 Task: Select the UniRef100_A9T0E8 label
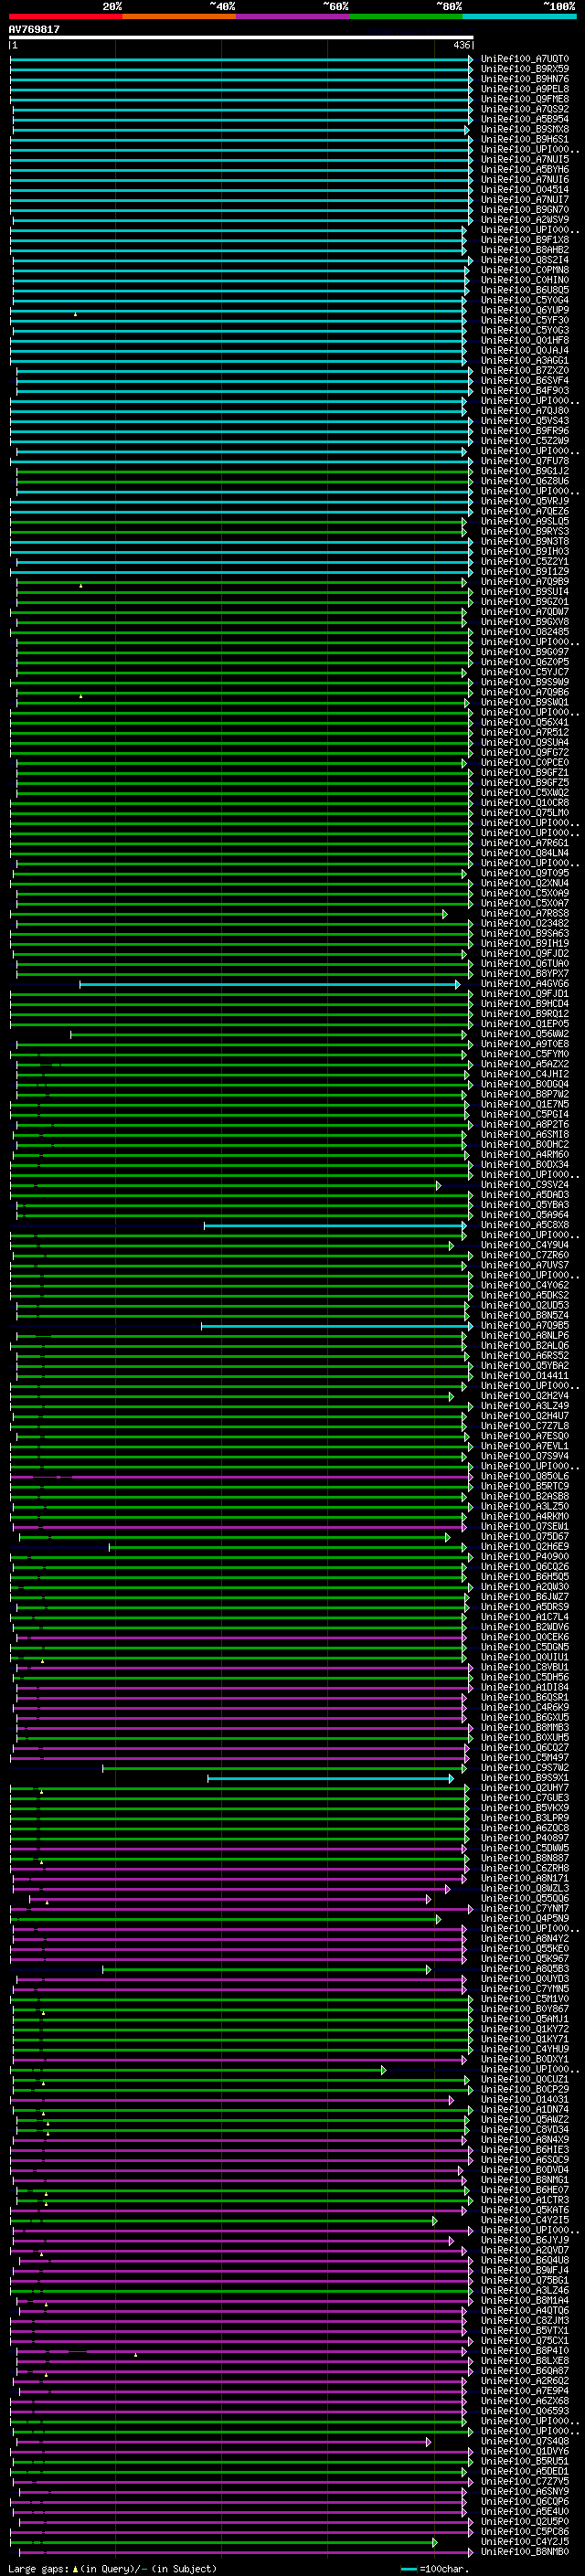click(525, 1044)
